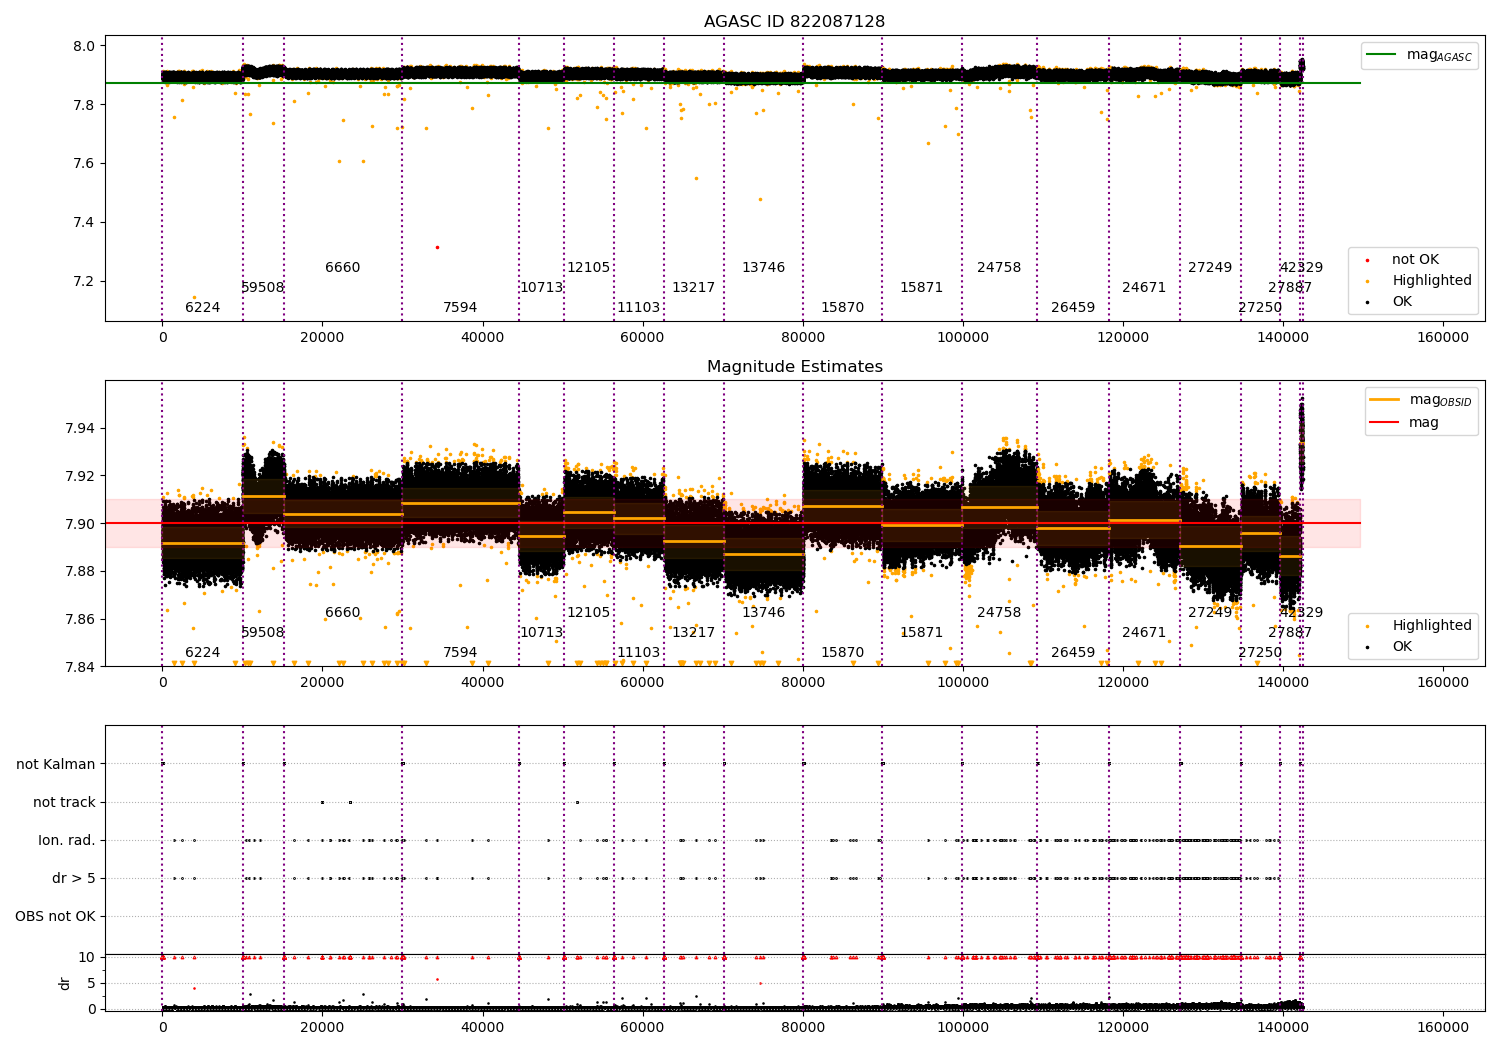
Task: Click the 'not Kalman' y-axis label
Action: (x=56, y=765)
